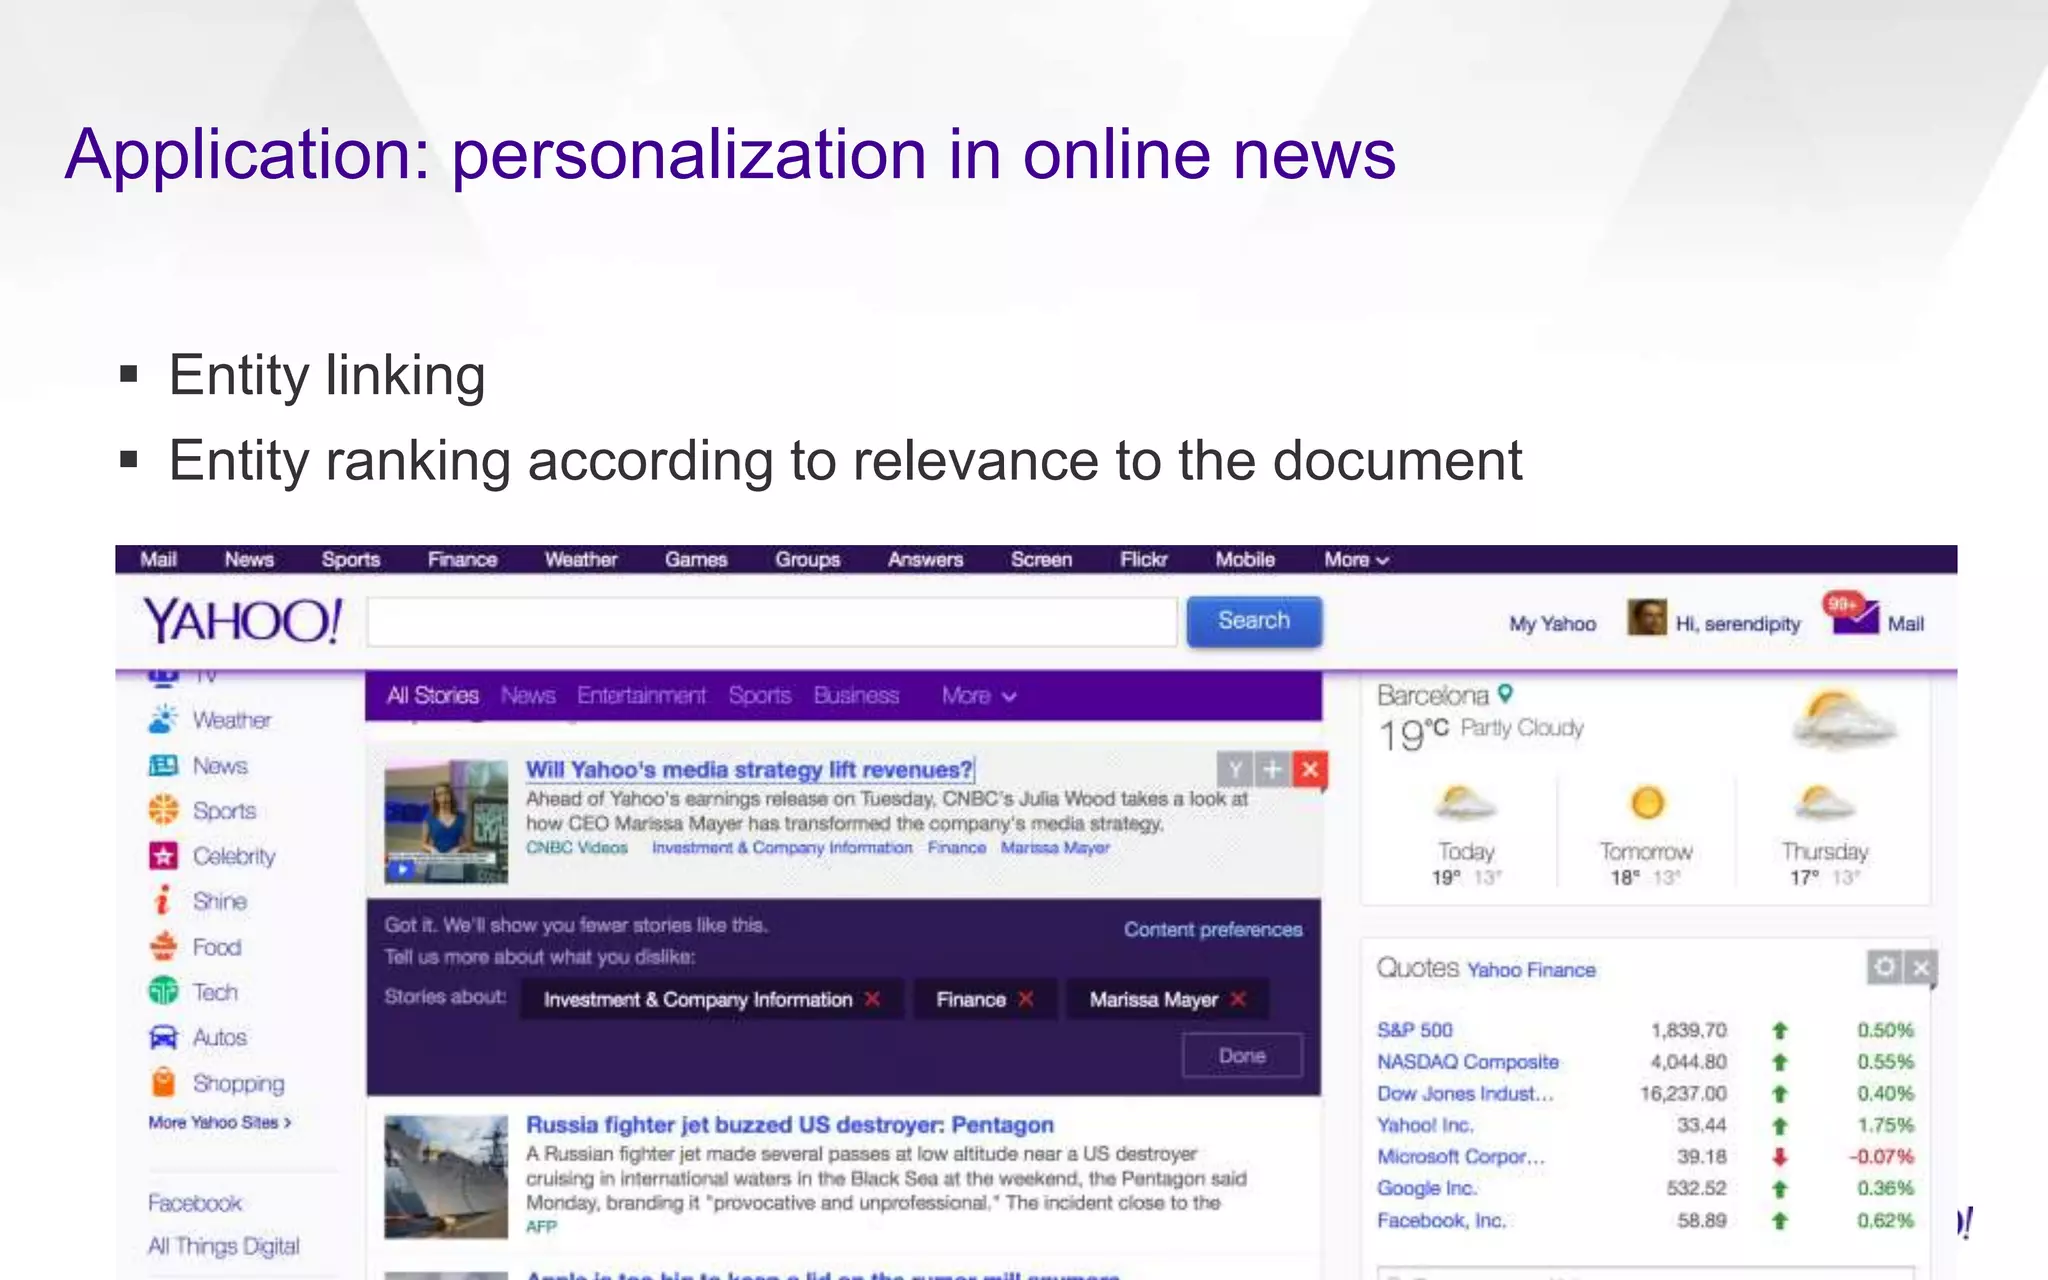This screenshot has width=2048, height=1280.
Task: Click the Shine icon in sidebar
Action: [163, 901]
